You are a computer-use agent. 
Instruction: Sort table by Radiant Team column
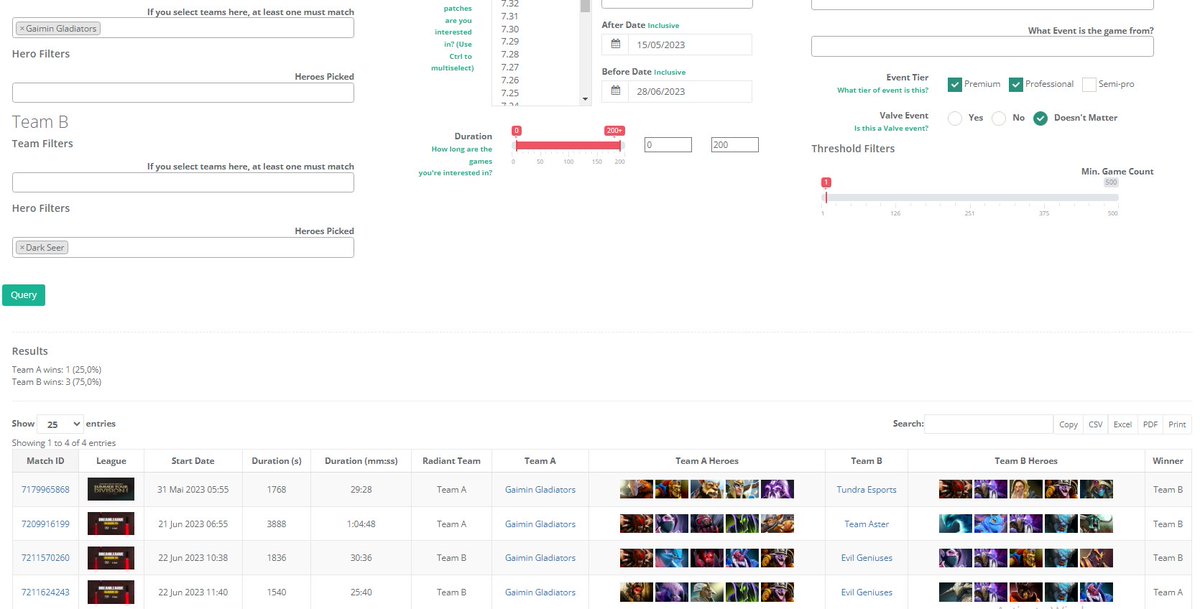452,461
